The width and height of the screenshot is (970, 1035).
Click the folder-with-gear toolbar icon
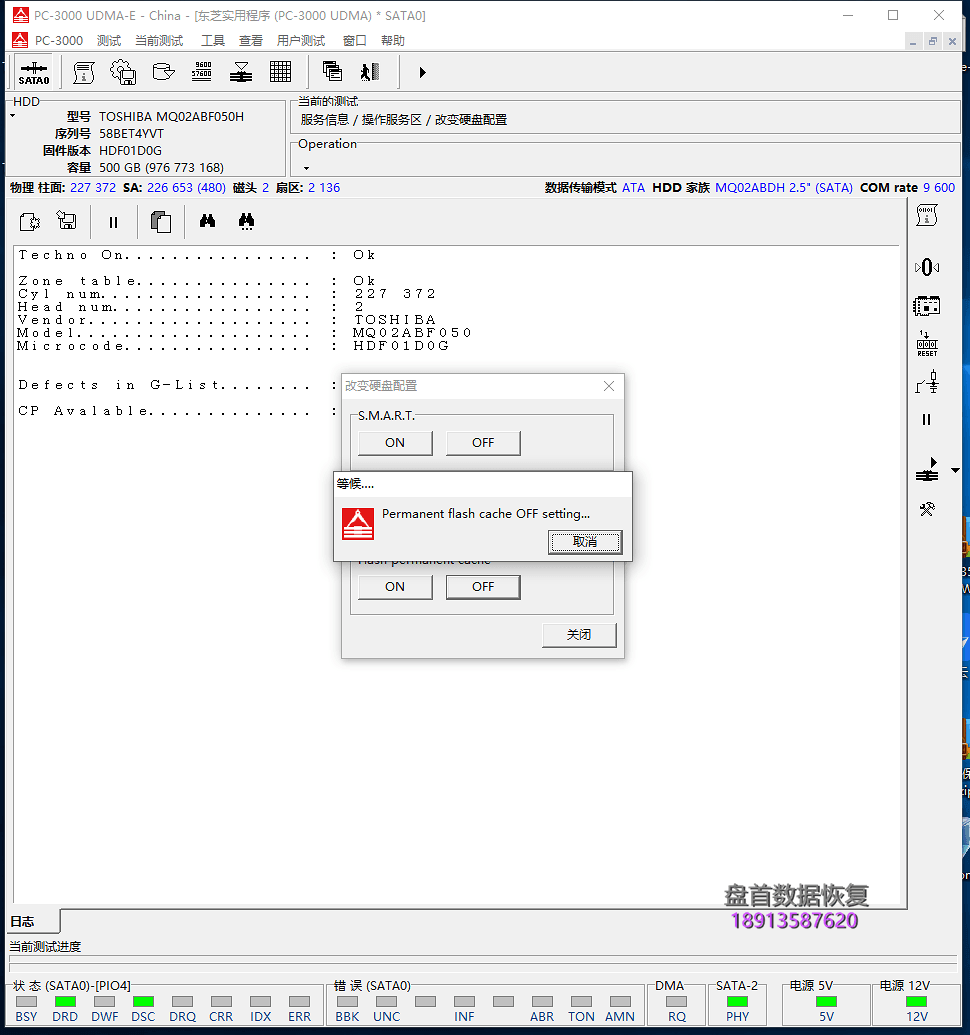point(163,71)
